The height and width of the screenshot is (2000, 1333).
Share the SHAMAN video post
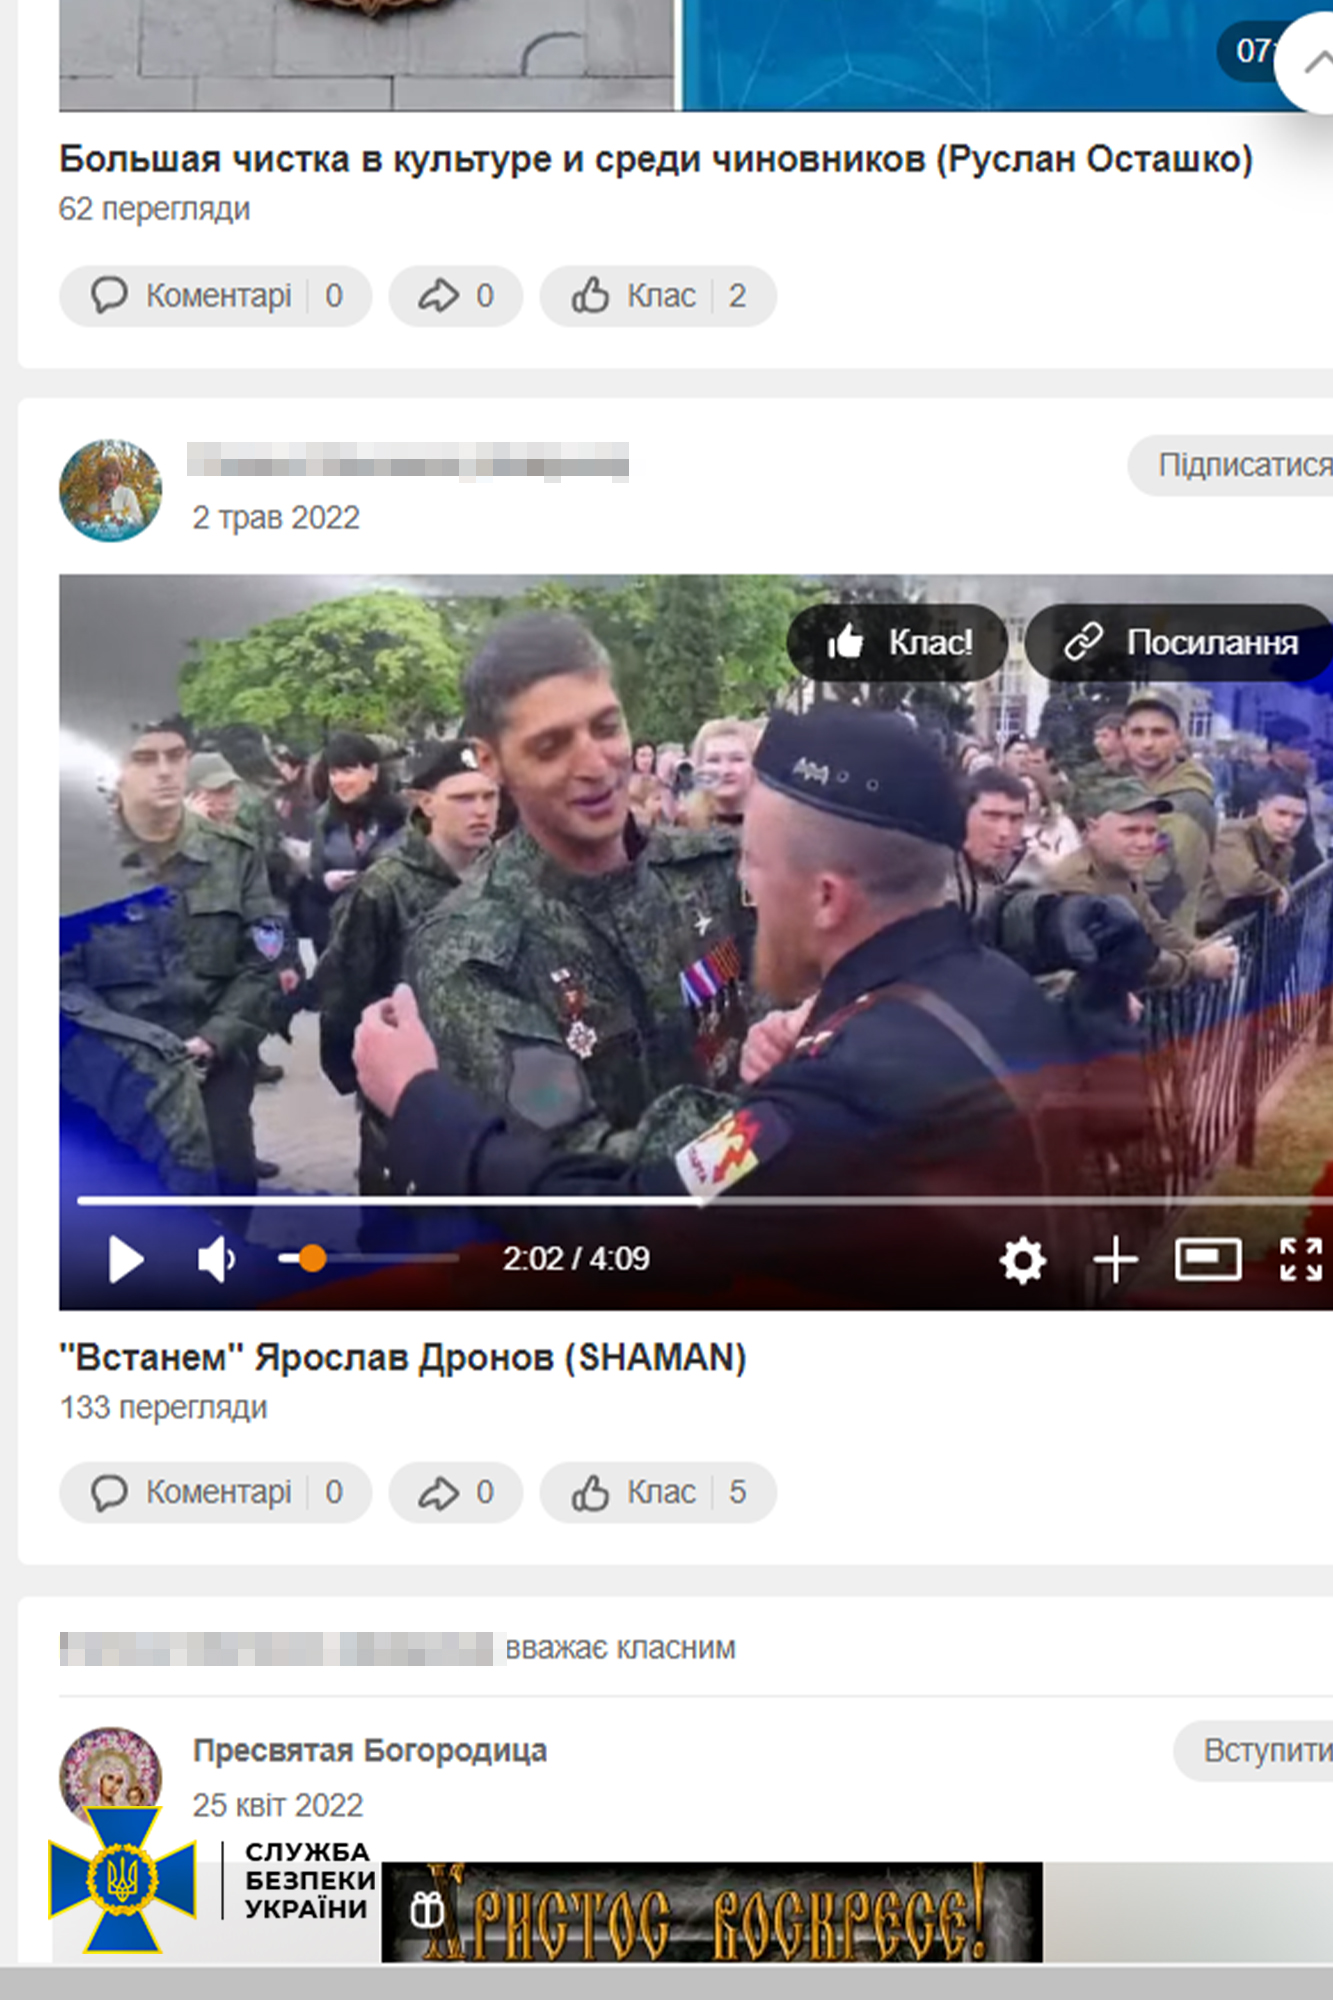pos(456,1492)
